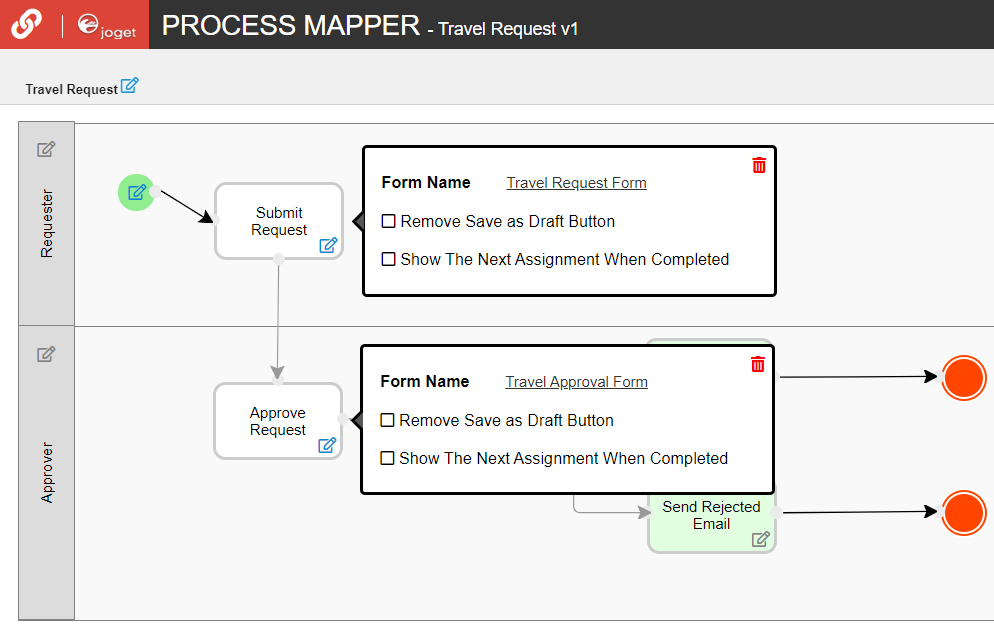Click the edit icon beside Travel Request title

click(x=129, y=86)
